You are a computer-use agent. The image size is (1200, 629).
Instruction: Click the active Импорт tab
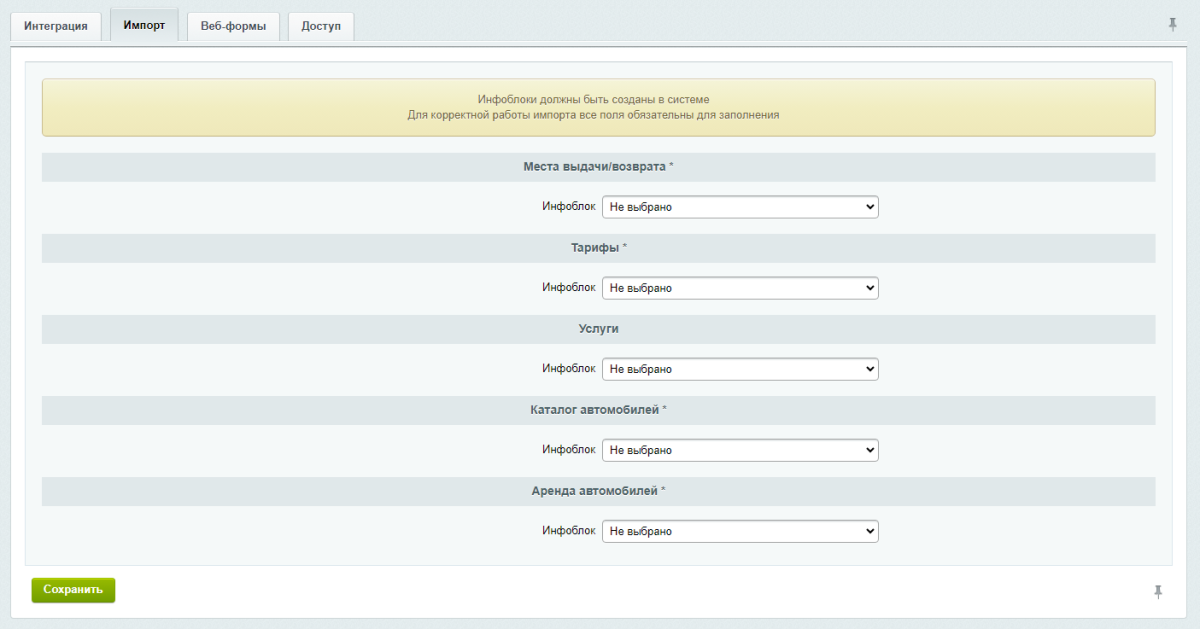[x=143, y=25]
